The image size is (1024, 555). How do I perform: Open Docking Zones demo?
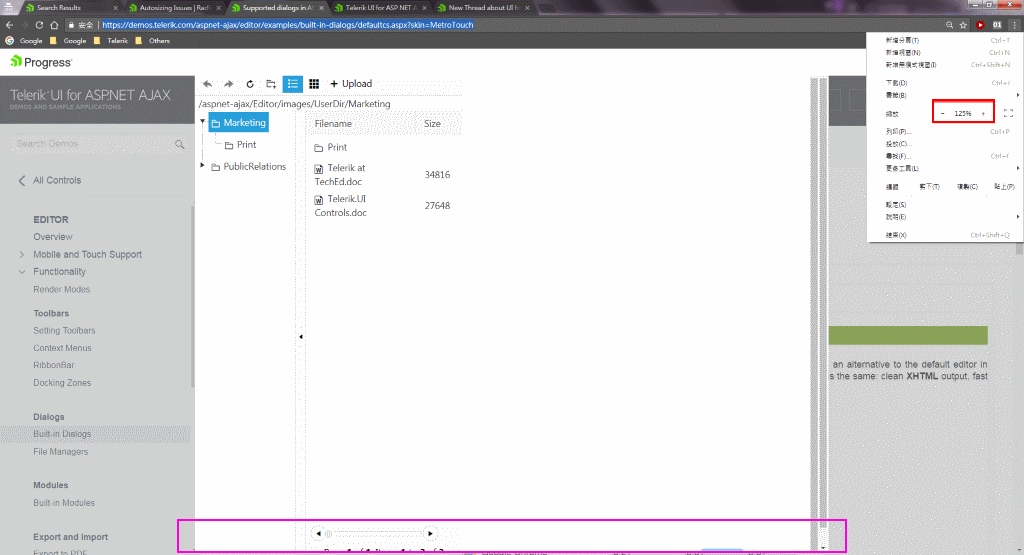pyautogui.click(x=62, y=383)
